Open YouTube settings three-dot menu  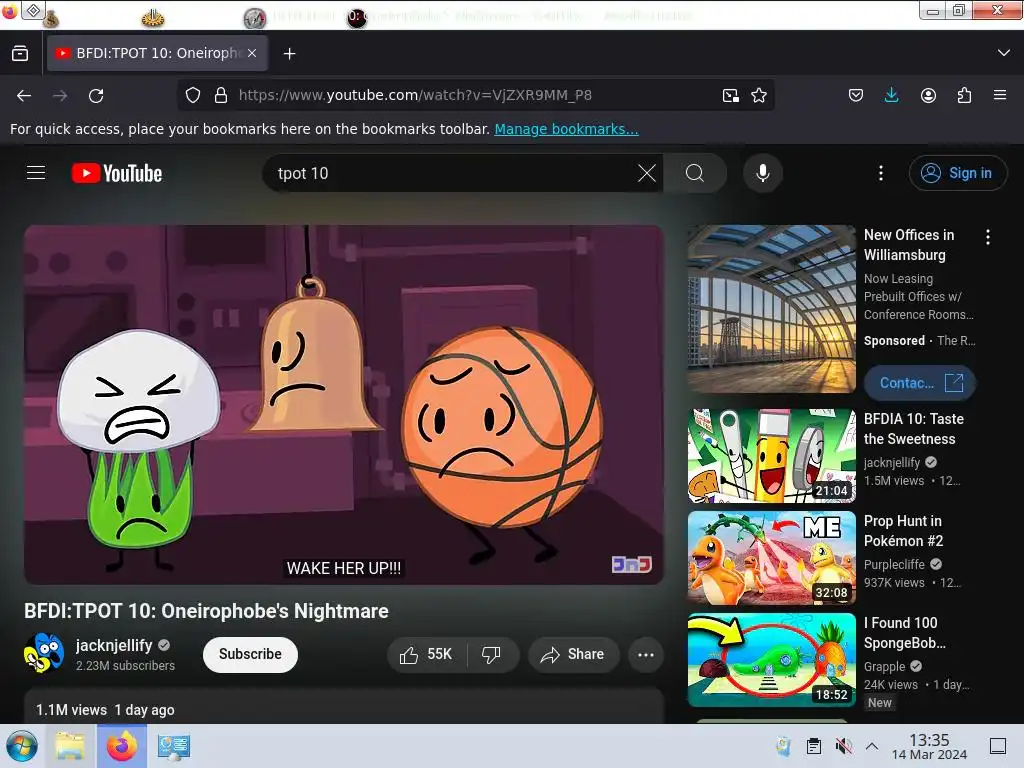(880, 173)
